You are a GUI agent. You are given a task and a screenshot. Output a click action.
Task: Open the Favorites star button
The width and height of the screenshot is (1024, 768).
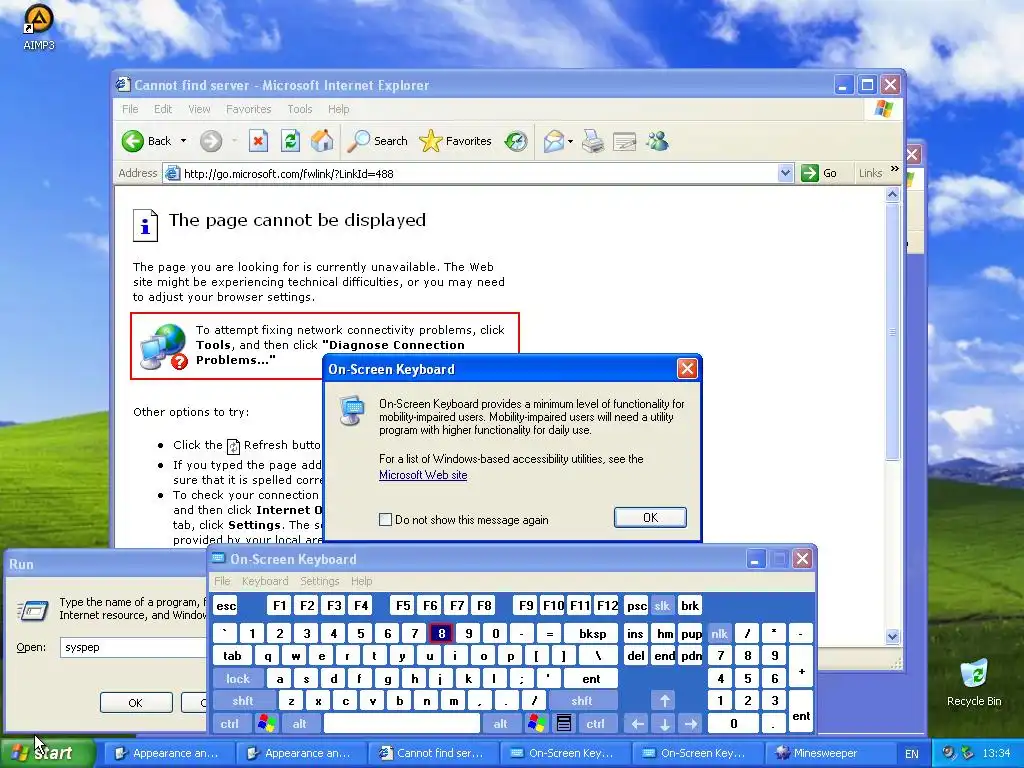click(x=455, y=141)
